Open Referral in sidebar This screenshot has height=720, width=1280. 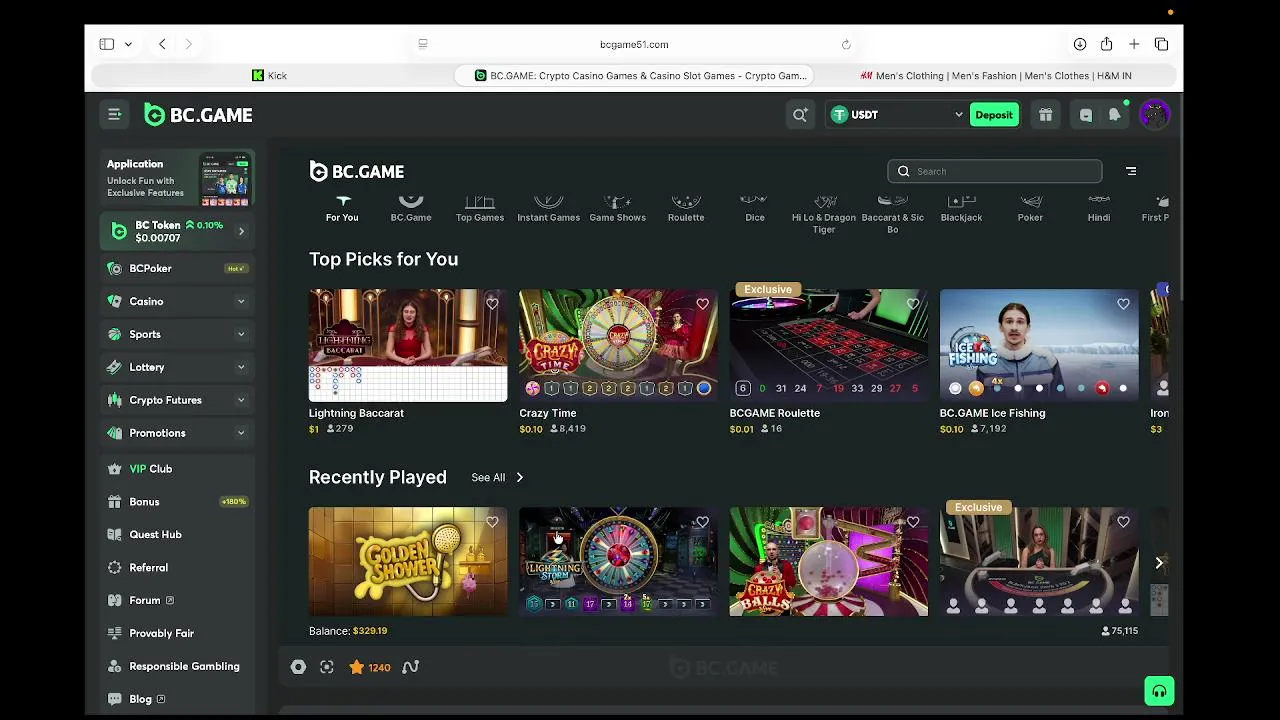(177, 567)
